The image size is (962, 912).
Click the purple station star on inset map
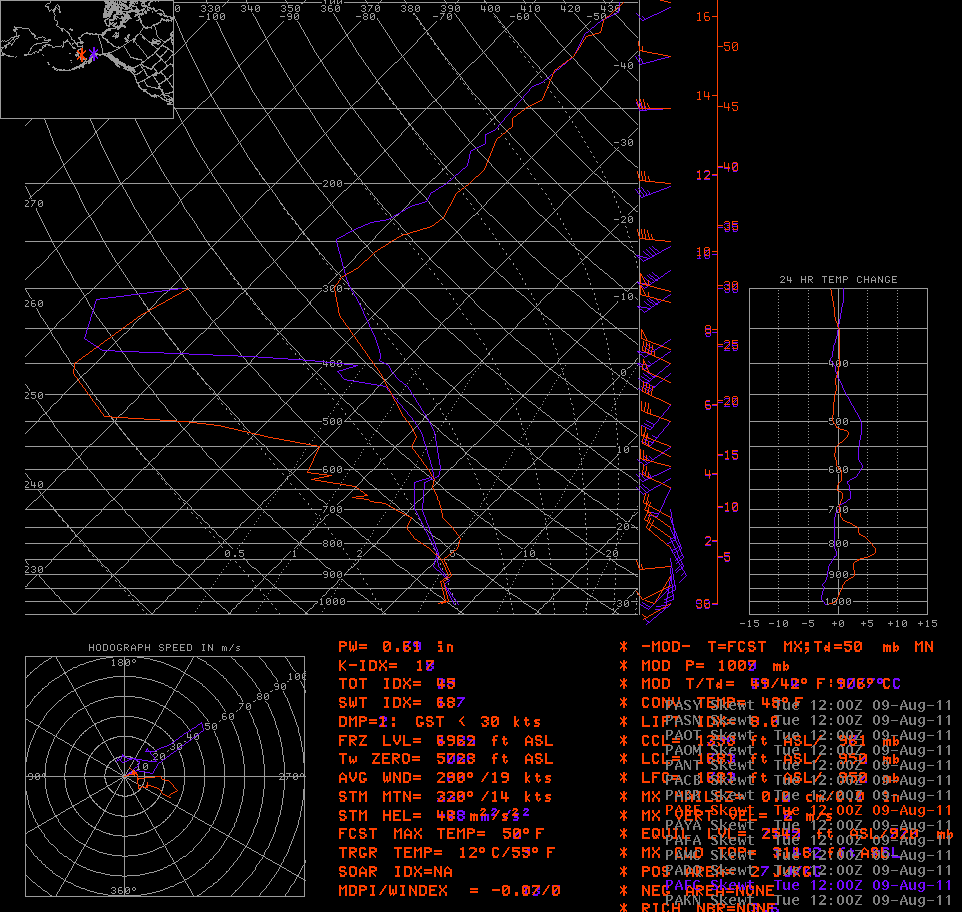93,54
